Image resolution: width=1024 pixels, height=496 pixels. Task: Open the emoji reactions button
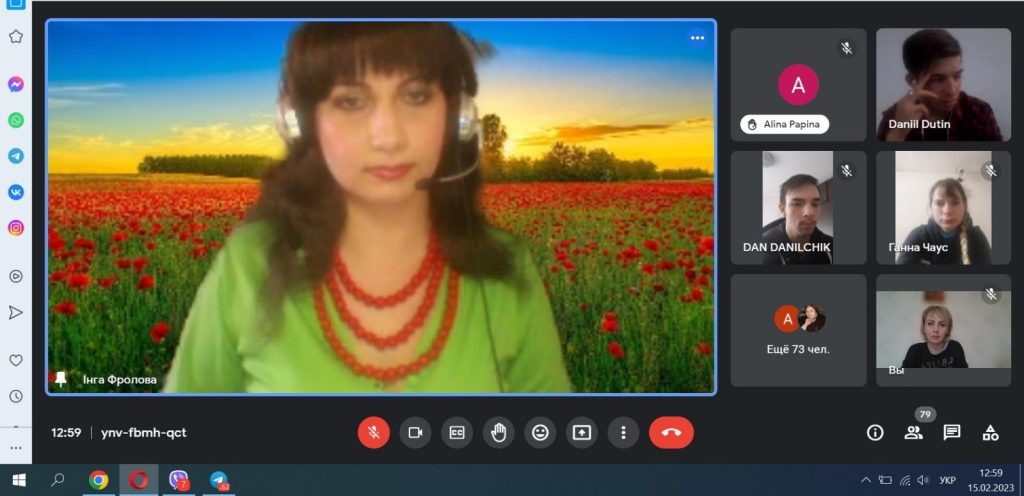[x=540, y=432]
